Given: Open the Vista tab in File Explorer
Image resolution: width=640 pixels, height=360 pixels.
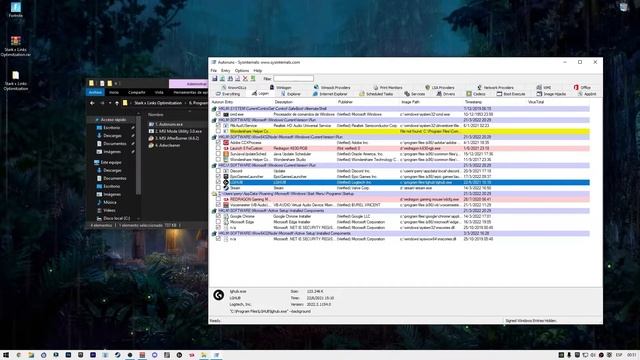Looking at the screenshot, I should pos(159,93).
